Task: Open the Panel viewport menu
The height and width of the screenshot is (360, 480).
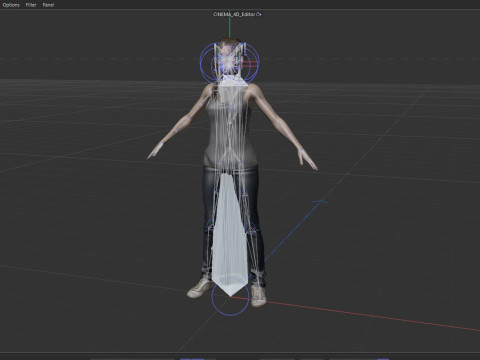Action: (48, 5)
